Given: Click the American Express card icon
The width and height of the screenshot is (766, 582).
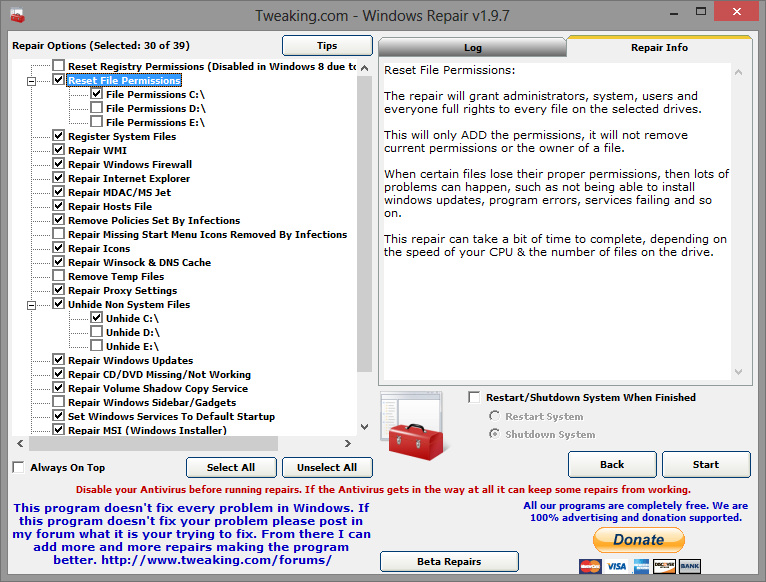Looking at the screenshot, I should tap(640, 566).
